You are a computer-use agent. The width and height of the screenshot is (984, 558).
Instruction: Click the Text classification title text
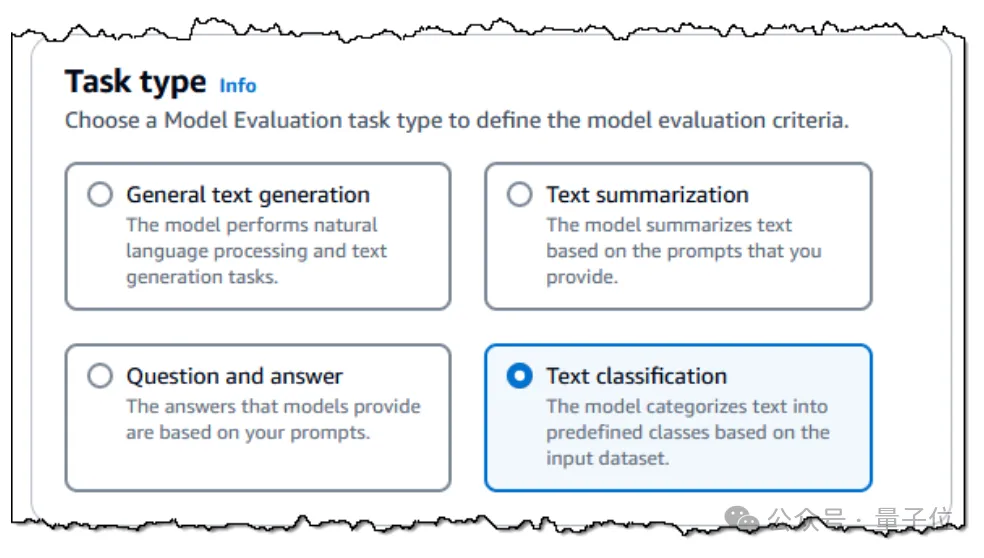tap(636, 376)
